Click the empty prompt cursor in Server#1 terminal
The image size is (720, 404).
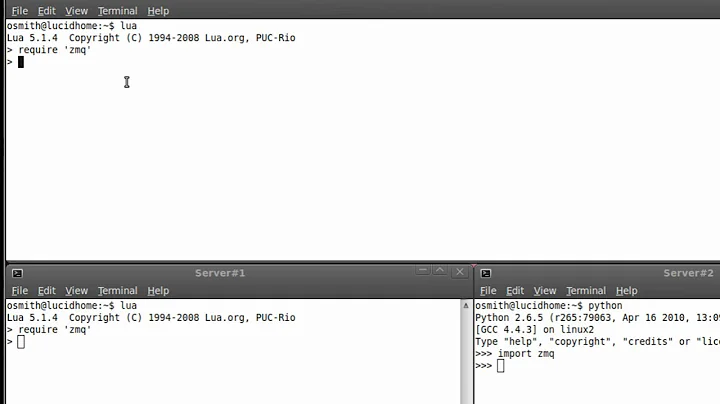click(x=21, y=342)
